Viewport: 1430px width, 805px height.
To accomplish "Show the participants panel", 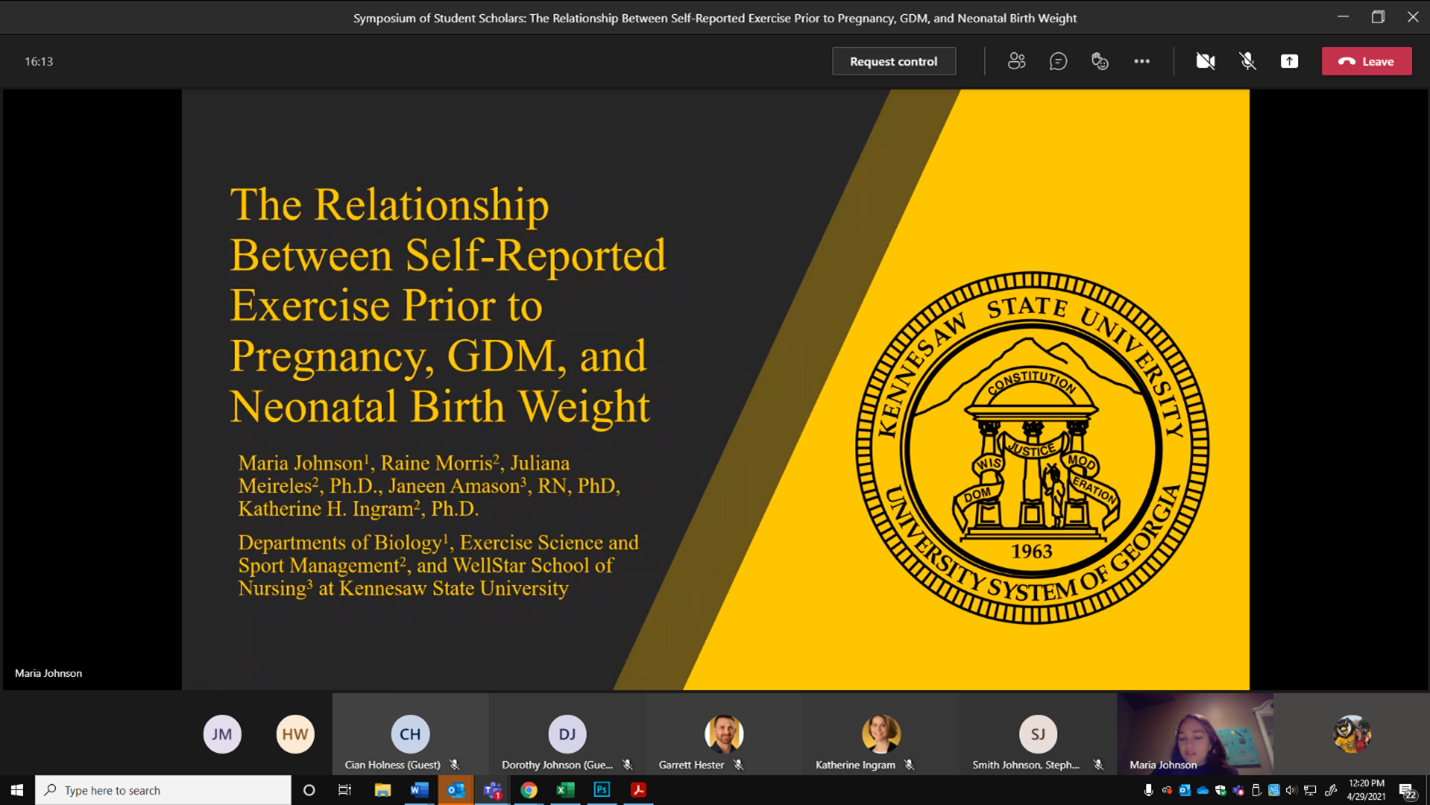I will (x=1016, y=61).
